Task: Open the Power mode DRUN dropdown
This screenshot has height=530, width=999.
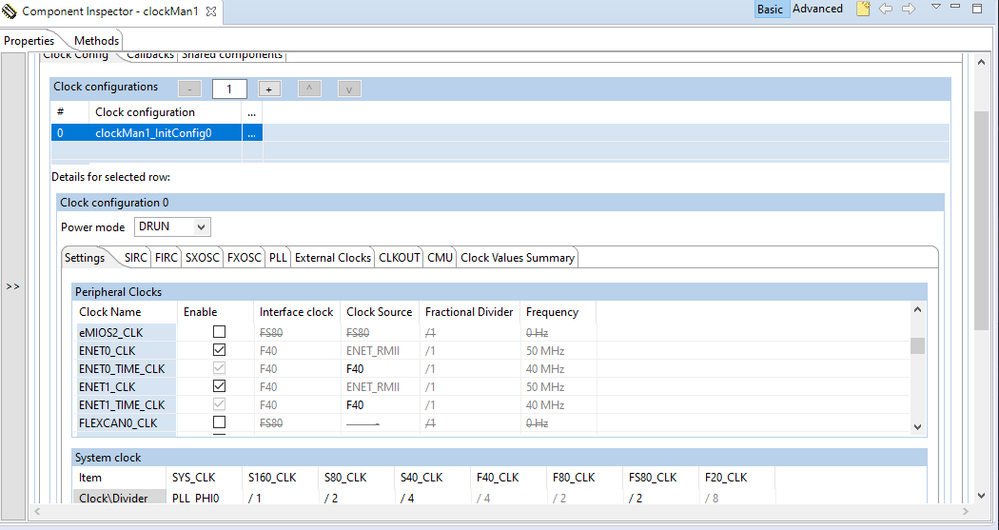Action: (x=172, y=227)
